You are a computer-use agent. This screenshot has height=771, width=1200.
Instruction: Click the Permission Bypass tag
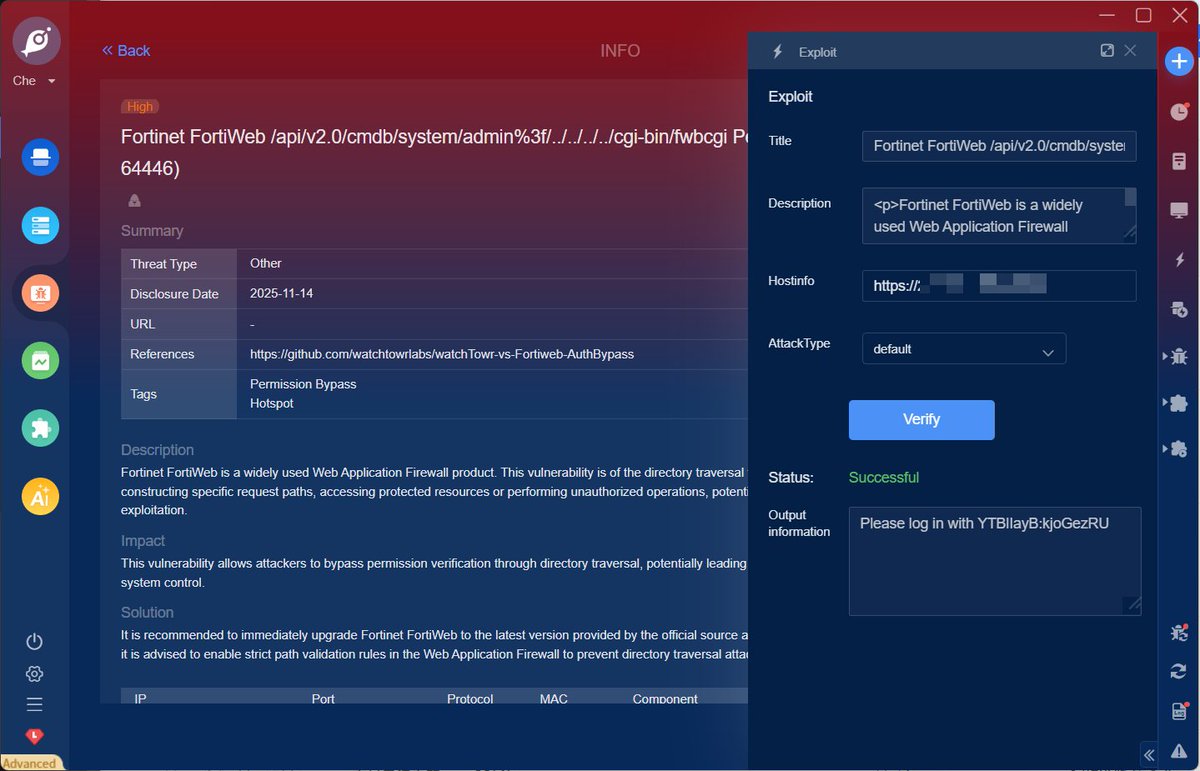(303, 384)
